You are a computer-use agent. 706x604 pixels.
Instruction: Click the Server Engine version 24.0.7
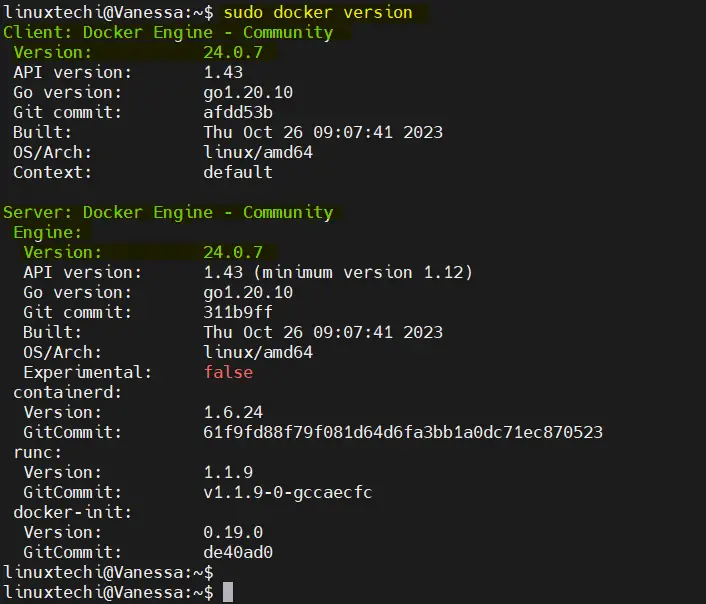[x=233, y=252]
